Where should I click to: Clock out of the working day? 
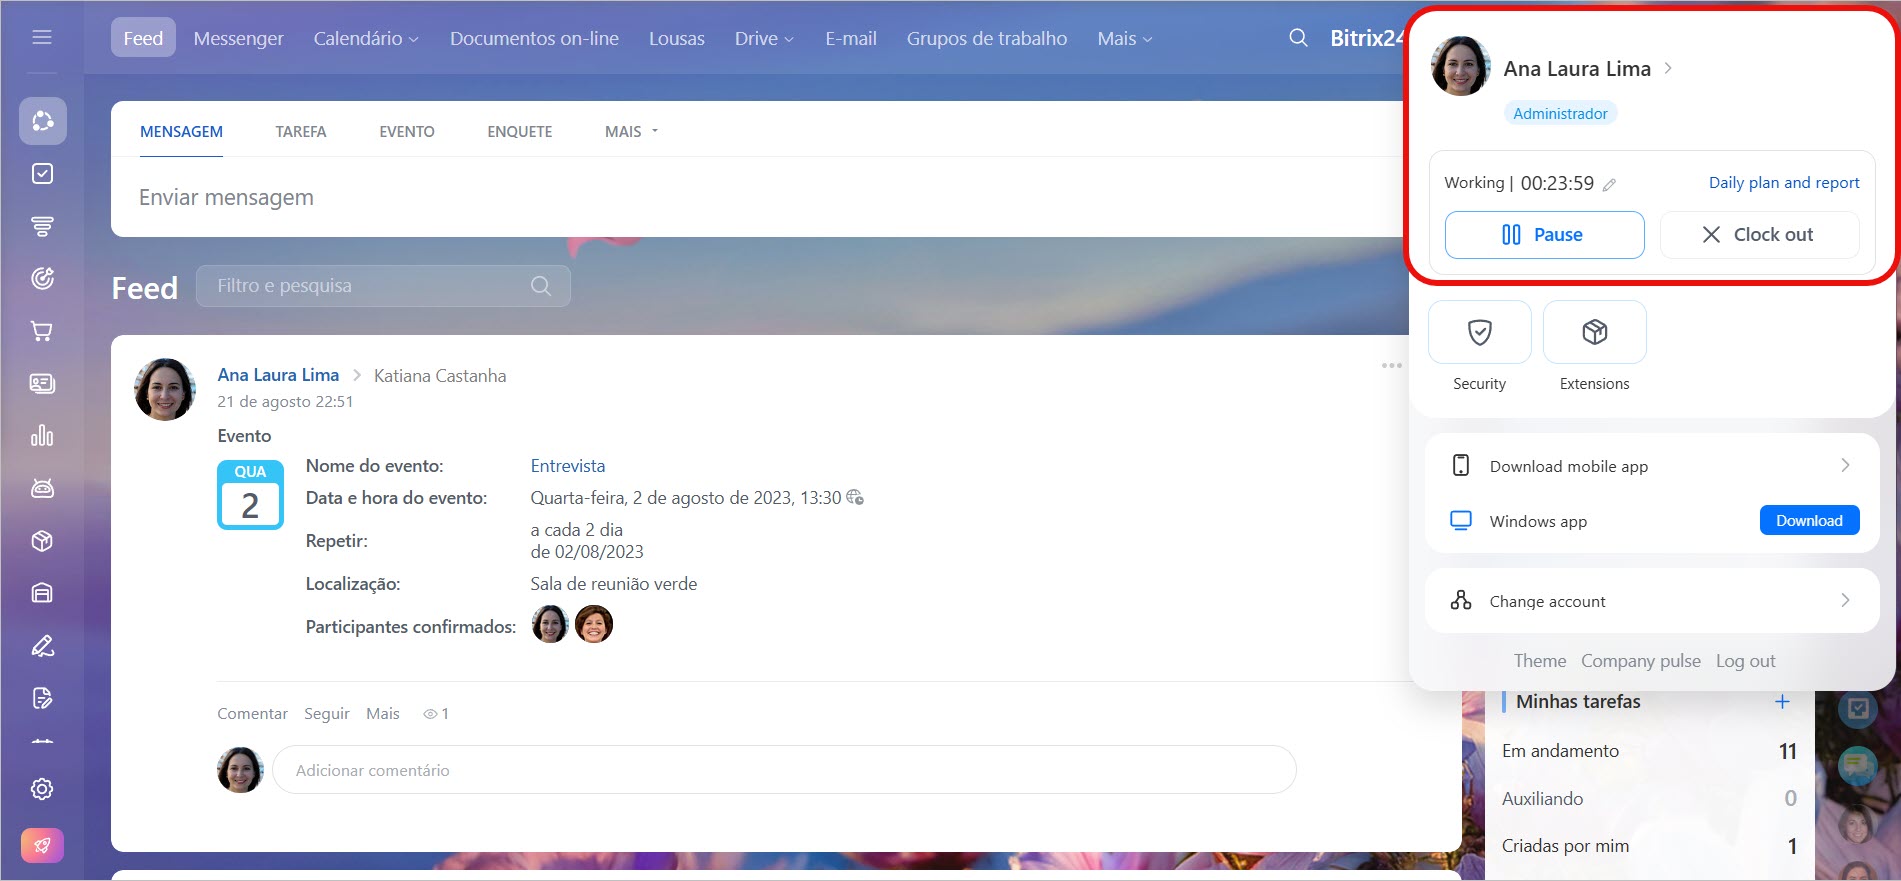click(1758, 235)
